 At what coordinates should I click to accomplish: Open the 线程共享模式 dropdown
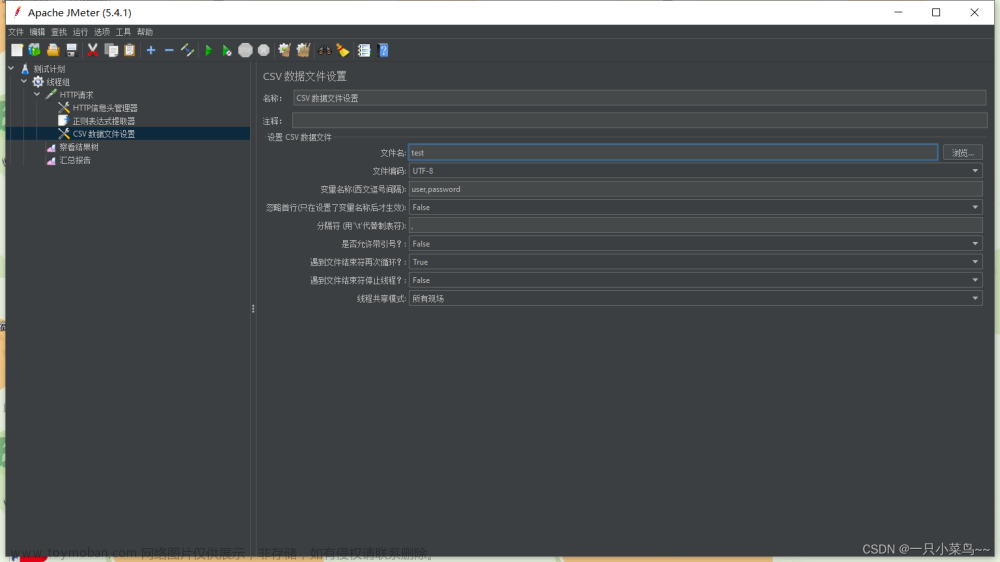click(x=695, y=299)
